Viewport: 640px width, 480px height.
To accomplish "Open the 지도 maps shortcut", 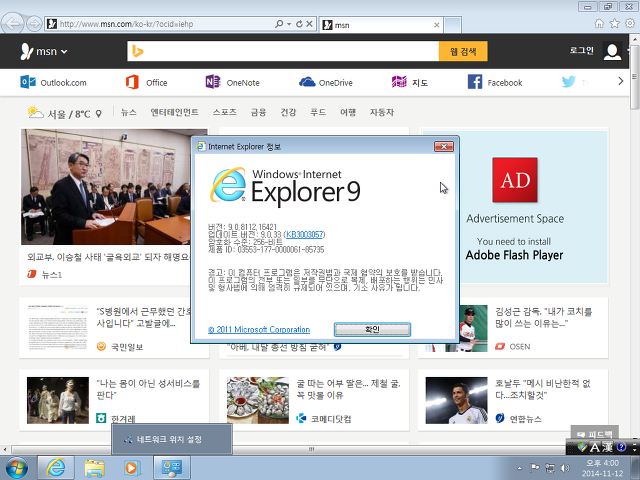I will click(410, 82).
